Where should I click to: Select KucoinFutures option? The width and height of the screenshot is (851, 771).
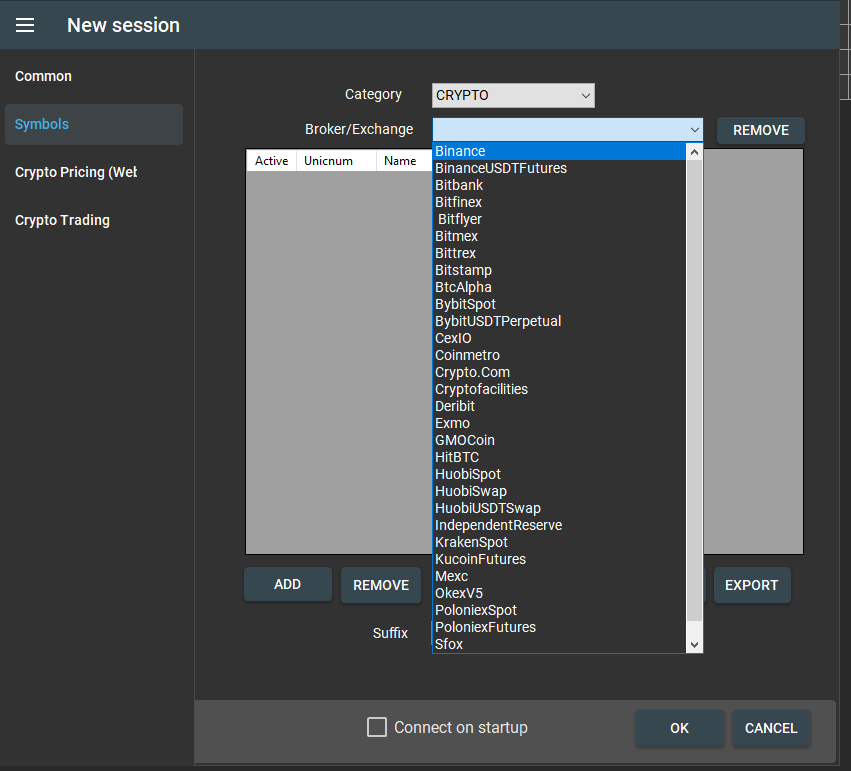point(560,559)
